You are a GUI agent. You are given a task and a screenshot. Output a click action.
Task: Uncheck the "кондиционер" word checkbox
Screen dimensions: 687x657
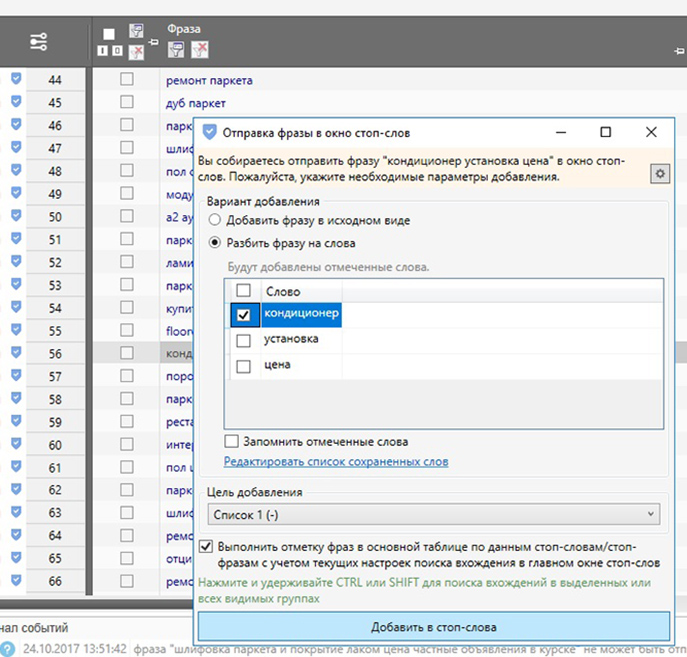(x=243, y=315)
